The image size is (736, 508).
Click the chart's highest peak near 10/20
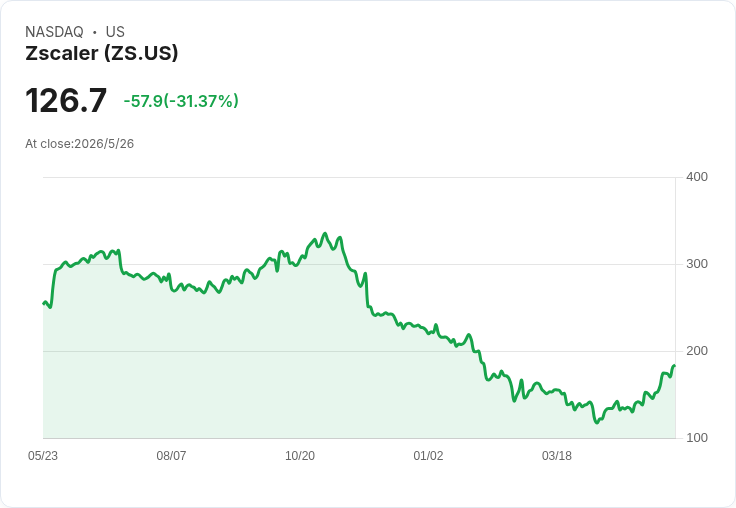tap(325, 233)
